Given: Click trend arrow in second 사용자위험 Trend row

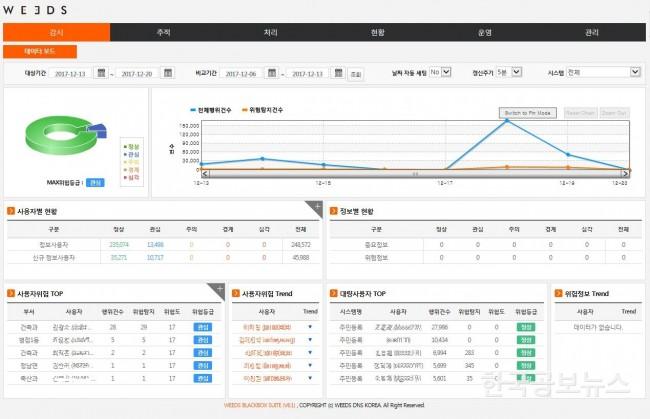Looking at the screenshot, I should (310, 340).
